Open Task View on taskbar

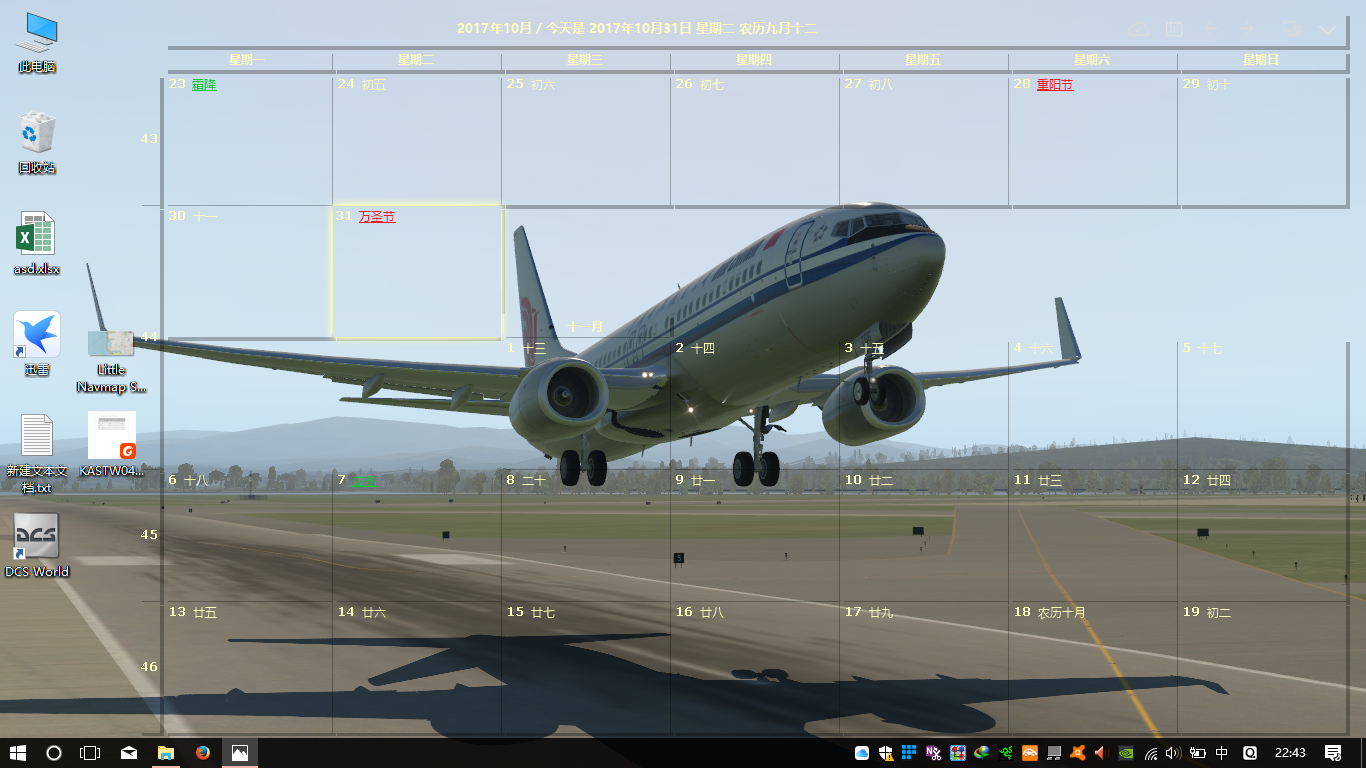90,753
